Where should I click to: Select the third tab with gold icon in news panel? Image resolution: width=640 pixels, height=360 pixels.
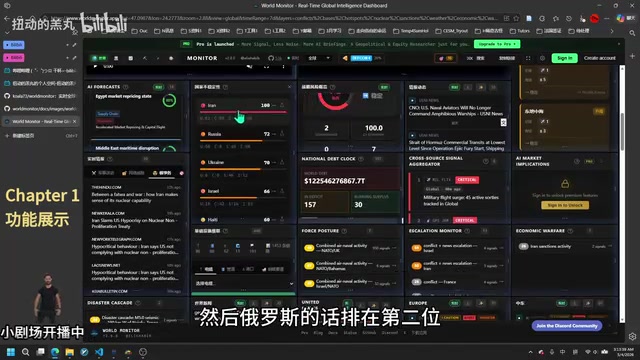tap(162, 173)
